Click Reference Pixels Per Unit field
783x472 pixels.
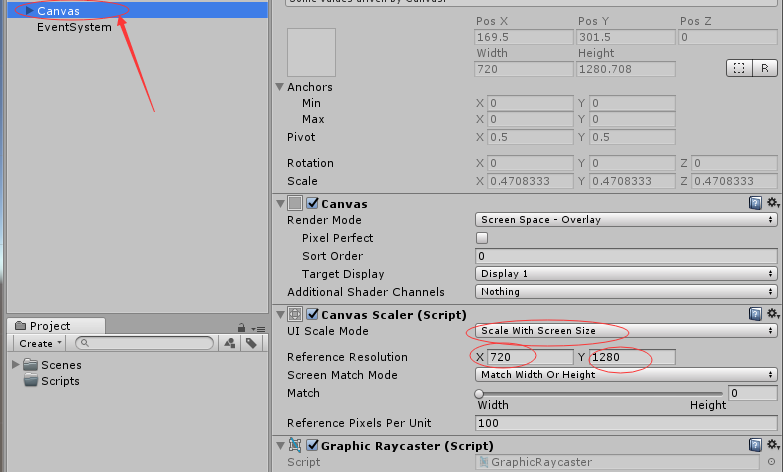(626, 423)
